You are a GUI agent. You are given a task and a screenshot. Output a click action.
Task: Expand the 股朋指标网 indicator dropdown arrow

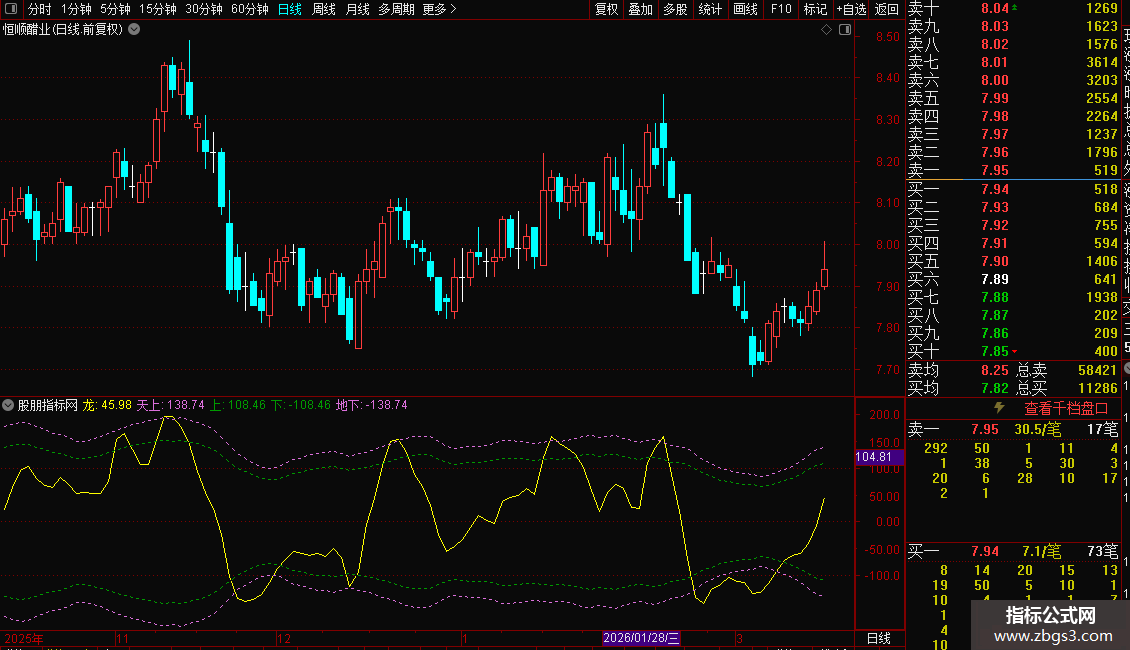pos(9,405)
